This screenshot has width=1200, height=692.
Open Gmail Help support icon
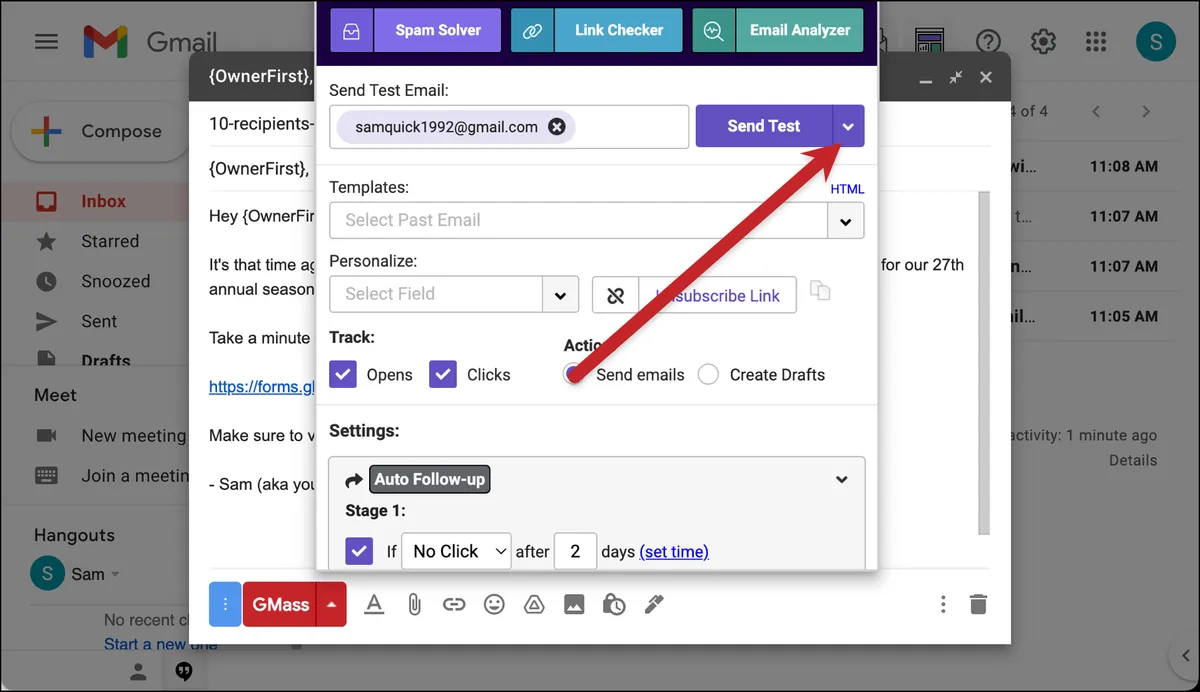(x=988, y=42)
